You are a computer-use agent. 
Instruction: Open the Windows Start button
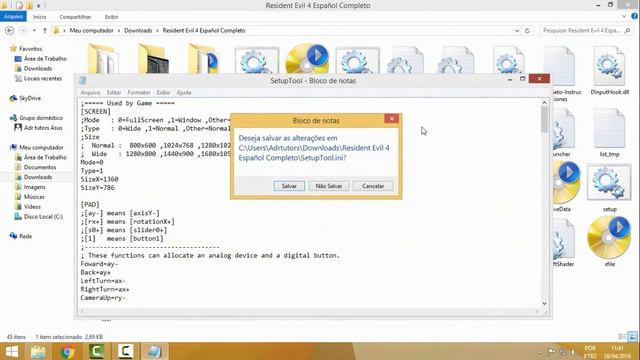(11, 351)
